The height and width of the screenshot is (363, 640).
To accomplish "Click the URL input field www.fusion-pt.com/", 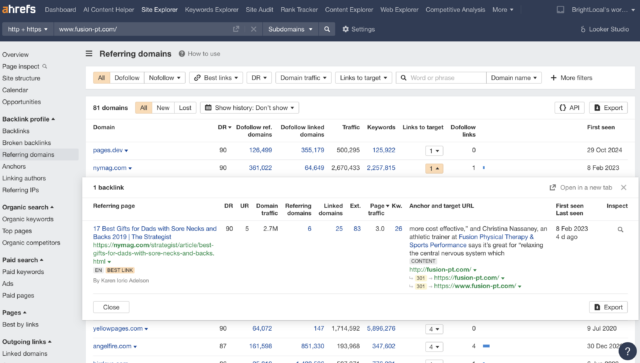I will point(143,29).
